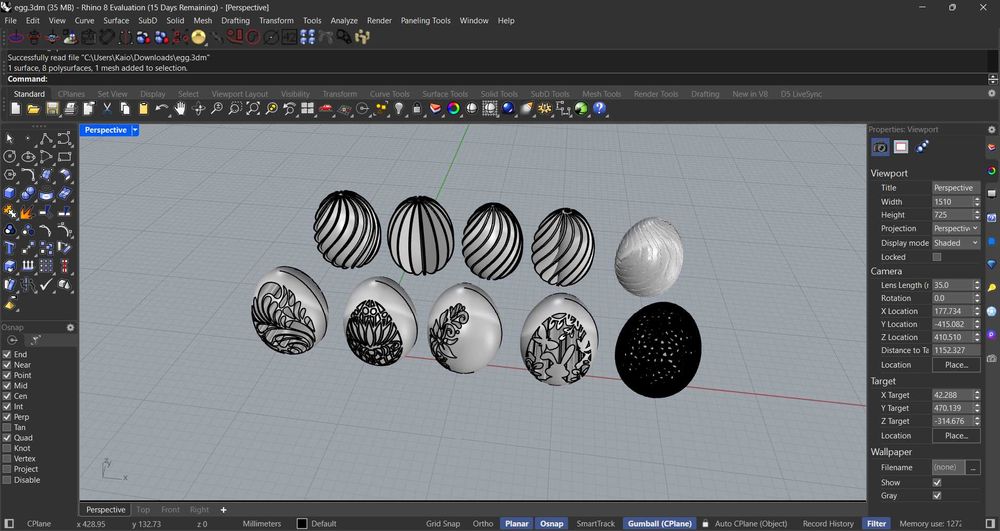The width and height of the screenshot is (1000, 531).
Task: Click the Z Target stepper arrows
Action: click(x=976, y=421)
